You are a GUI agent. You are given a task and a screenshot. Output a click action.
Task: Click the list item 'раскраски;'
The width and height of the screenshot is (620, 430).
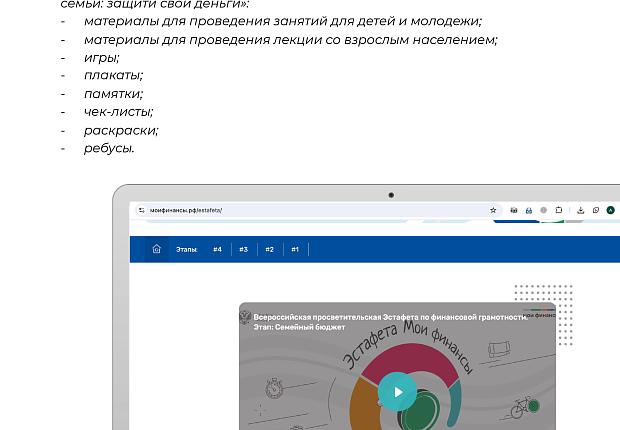[x=121, y=131]
